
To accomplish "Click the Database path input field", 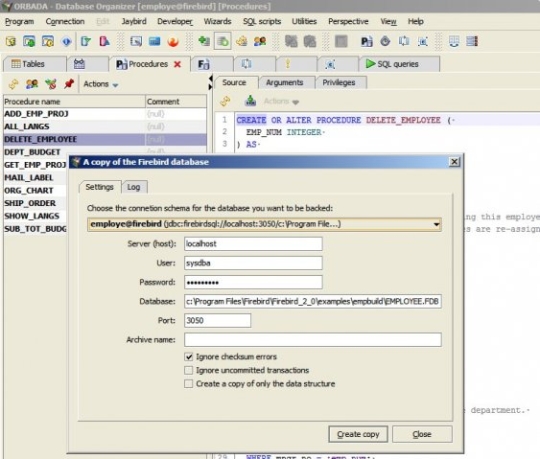I will pyautogui.click(x=313, y=302).
